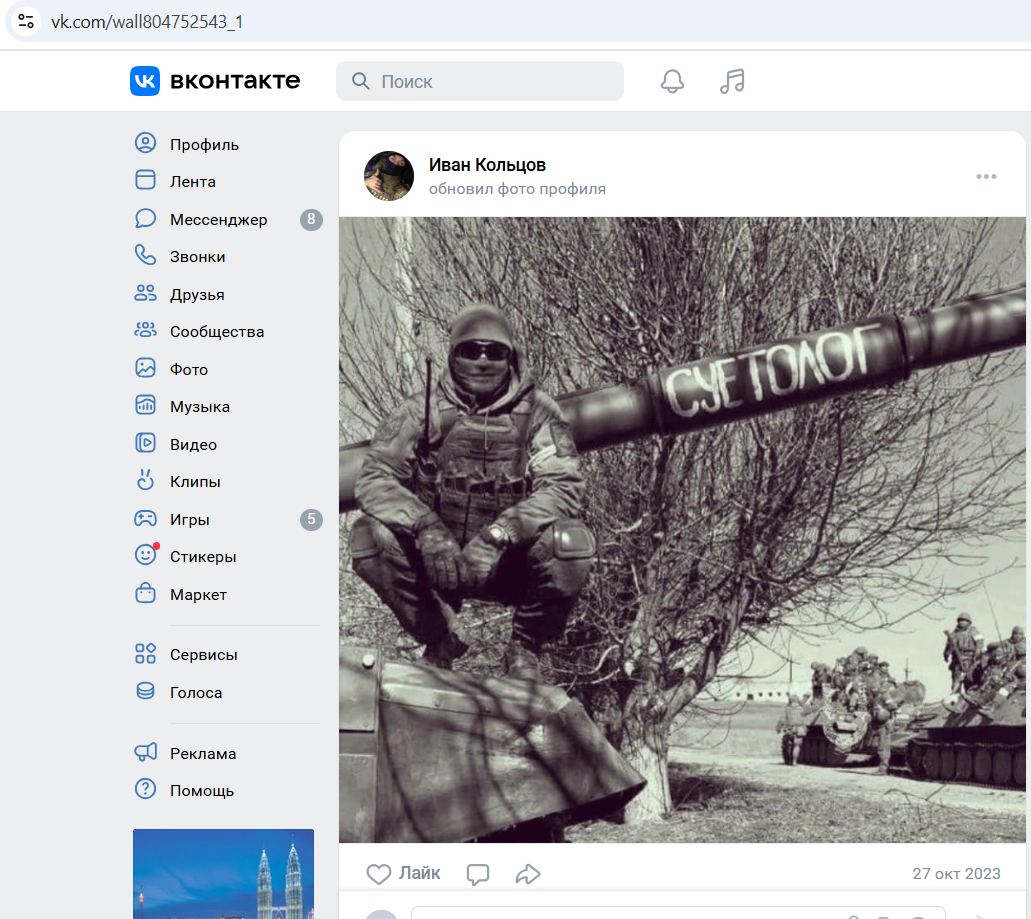Screen dimensions: 1031x919
Task: Select Profile (Профиль) in sidebar
Action: (204, 144)
